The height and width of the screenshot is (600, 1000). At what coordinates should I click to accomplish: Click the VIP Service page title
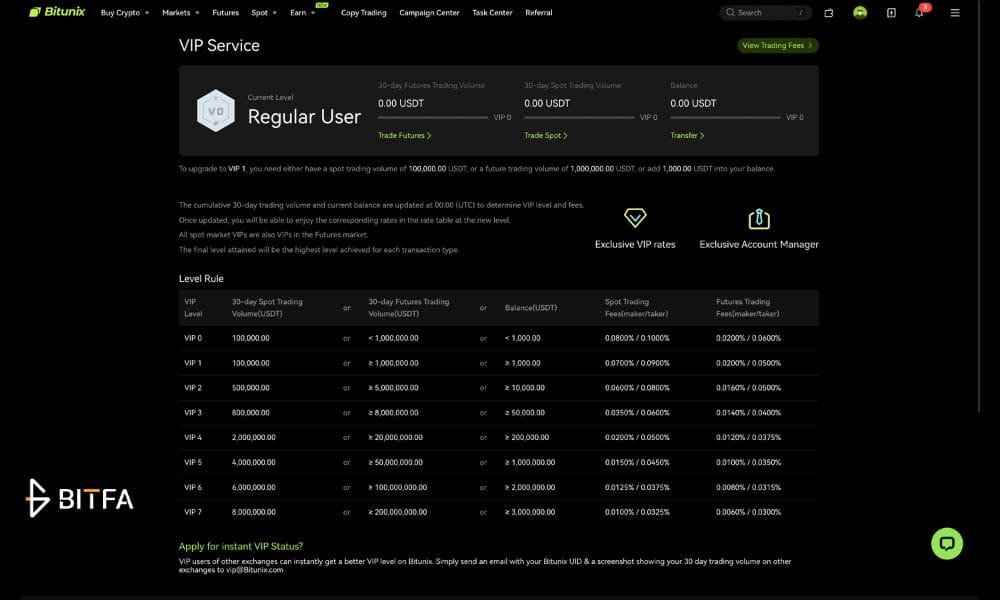click(219, 45)
